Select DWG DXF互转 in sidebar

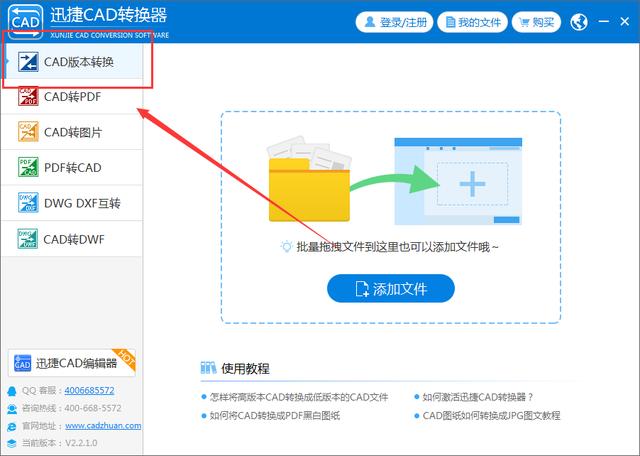click(x=72, y=203)
